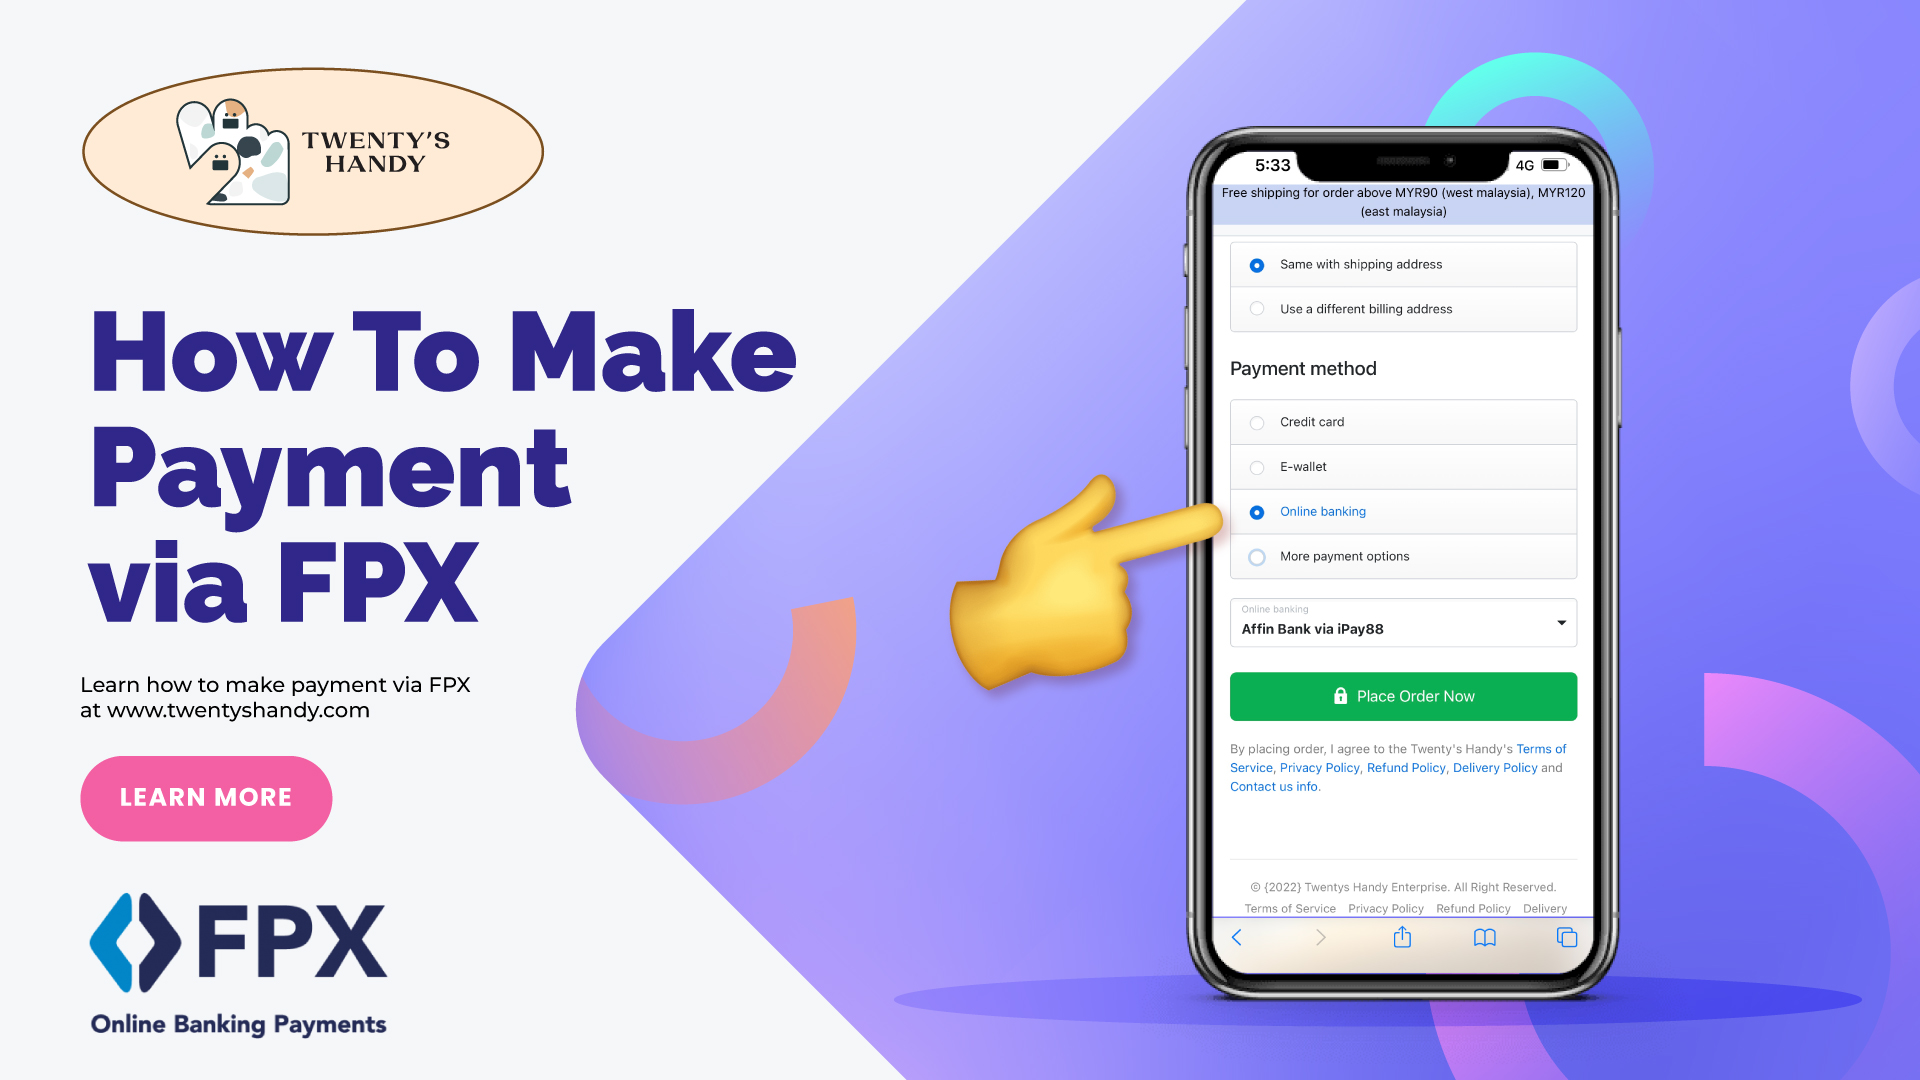Toggle Use a different billing address
Viewport: 1920px width, 1080px height.
(x=1257, y=309)
